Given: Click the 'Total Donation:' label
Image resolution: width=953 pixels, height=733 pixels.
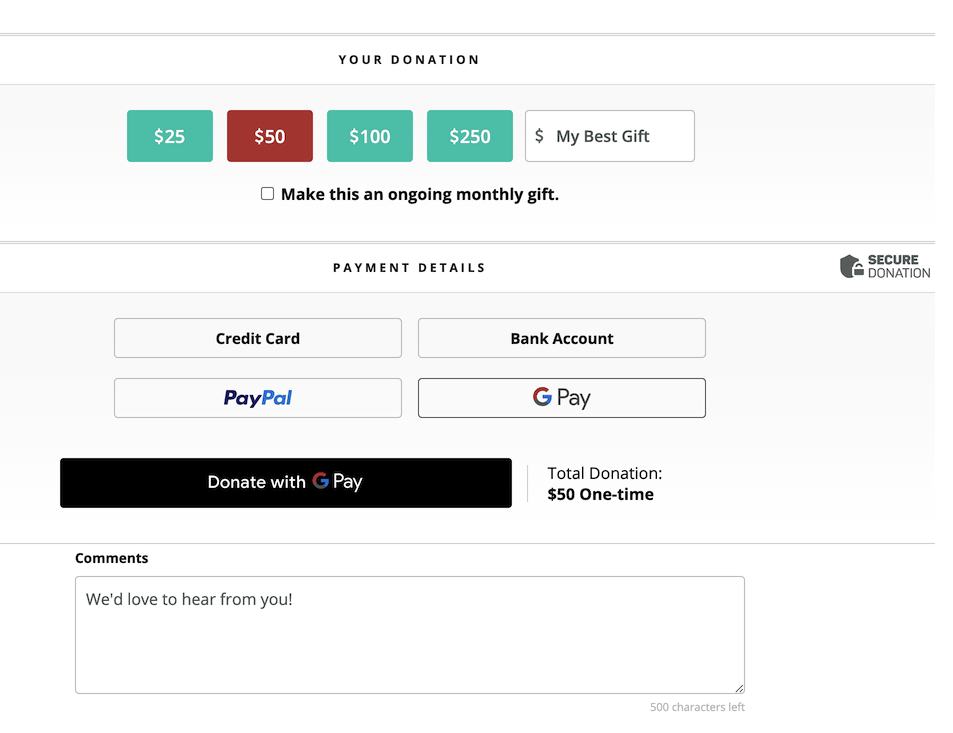Looking at the screenshot, I should pos(605,473).
